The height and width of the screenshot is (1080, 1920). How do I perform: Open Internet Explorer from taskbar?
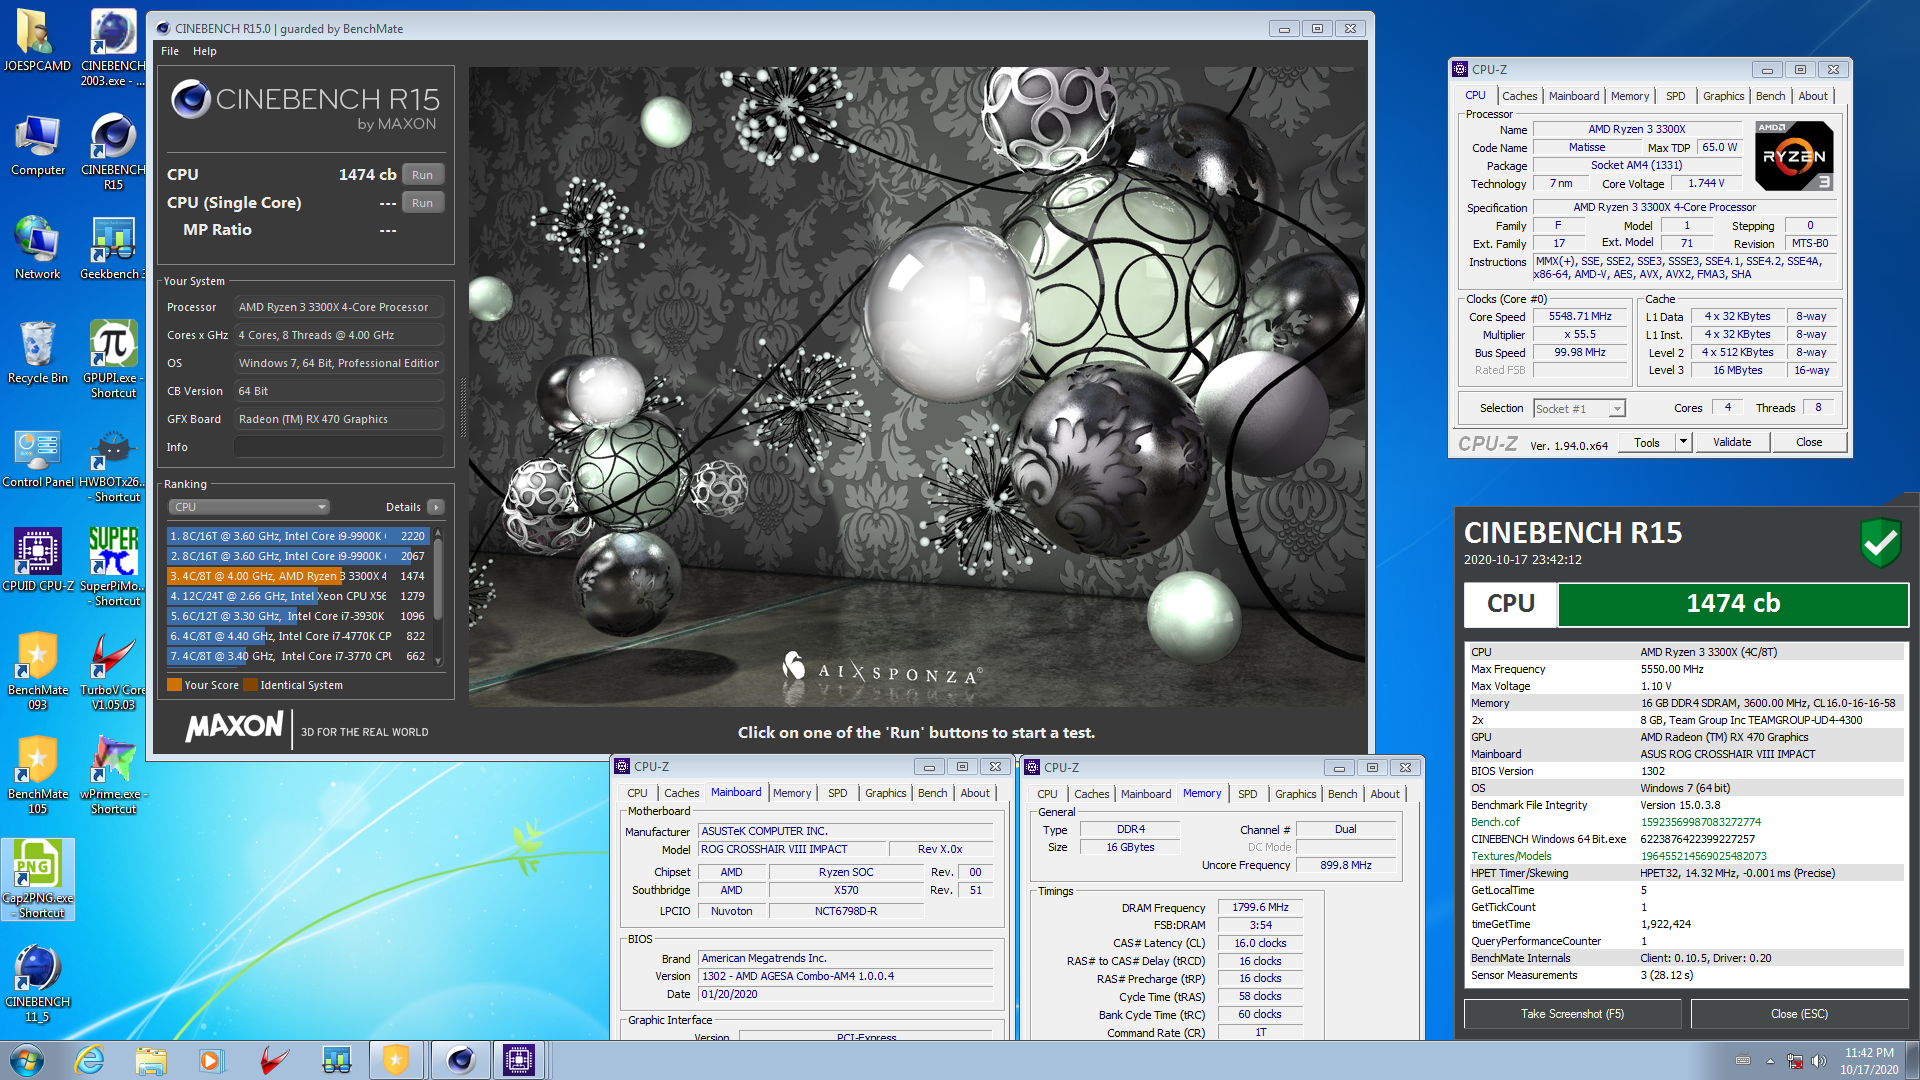point(89,1060)
